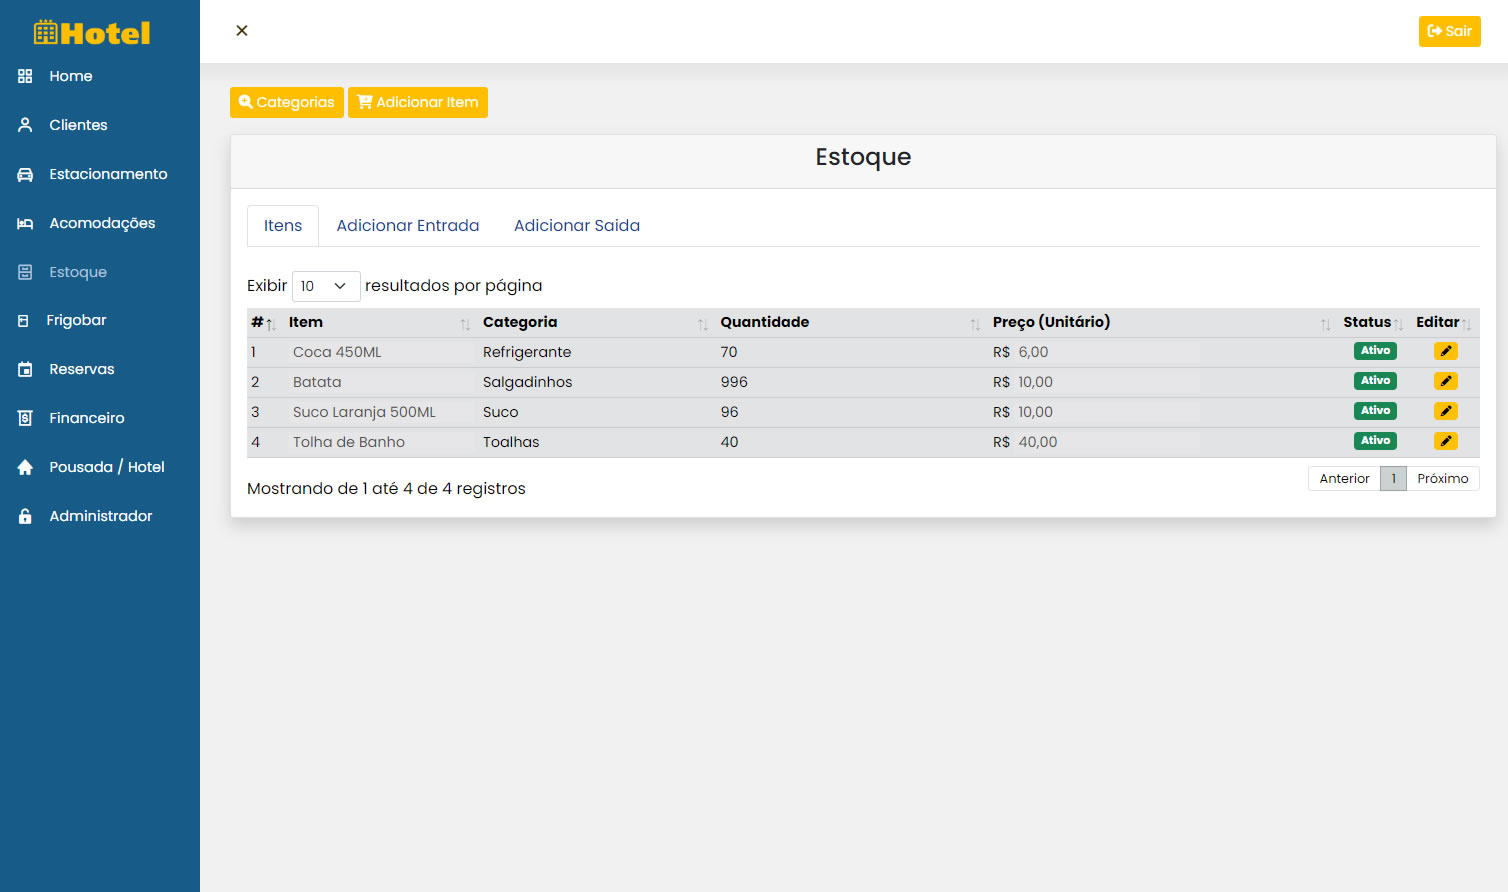1508x892 pixels.
Task: Go to the Próximo page
Action: [x=1442, y=479]
